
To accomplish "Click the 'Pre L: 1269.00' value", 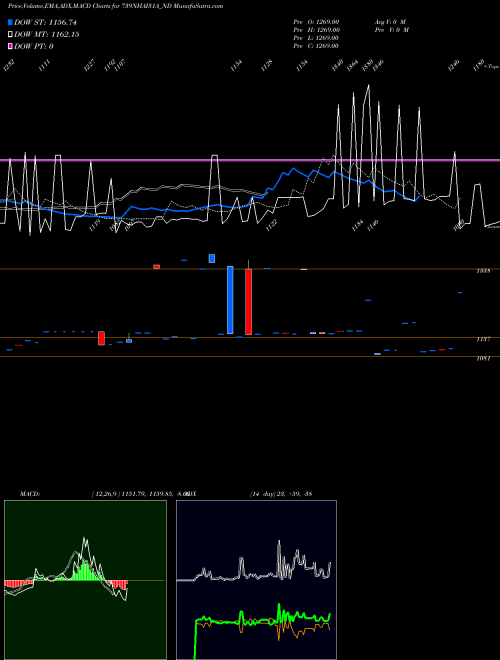I will tap(316, 38).
